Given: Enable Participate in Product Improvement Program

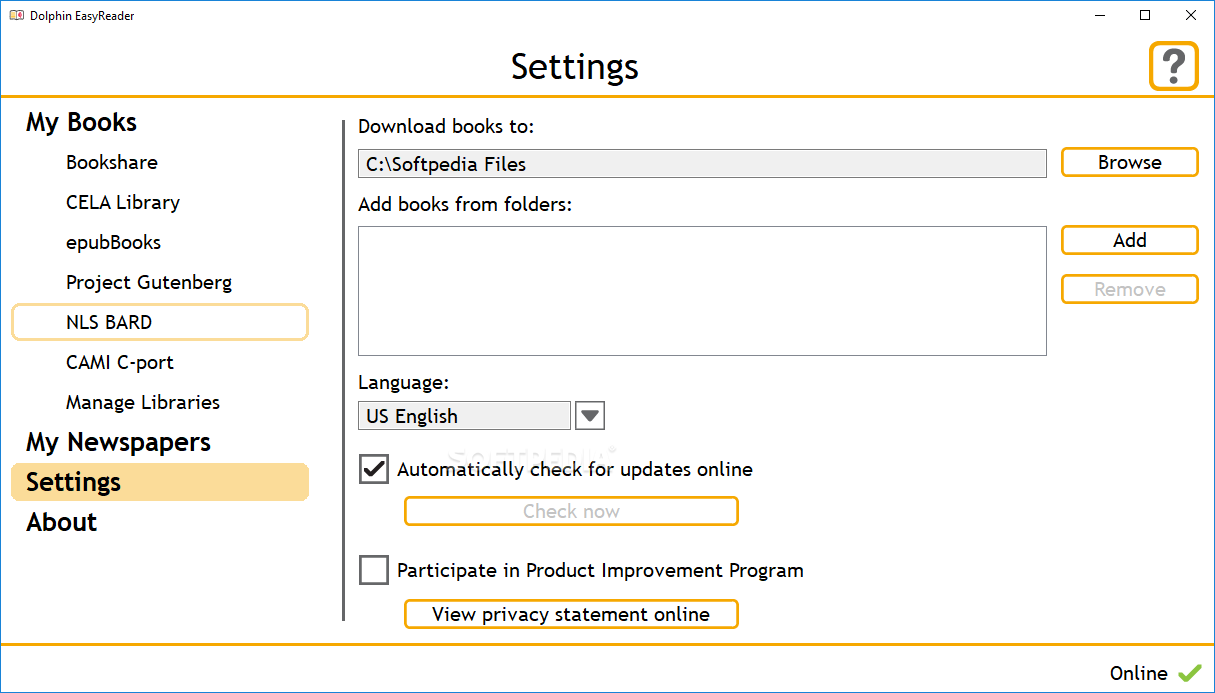Looking at the screenshot, I should click(x=374, y=570).
